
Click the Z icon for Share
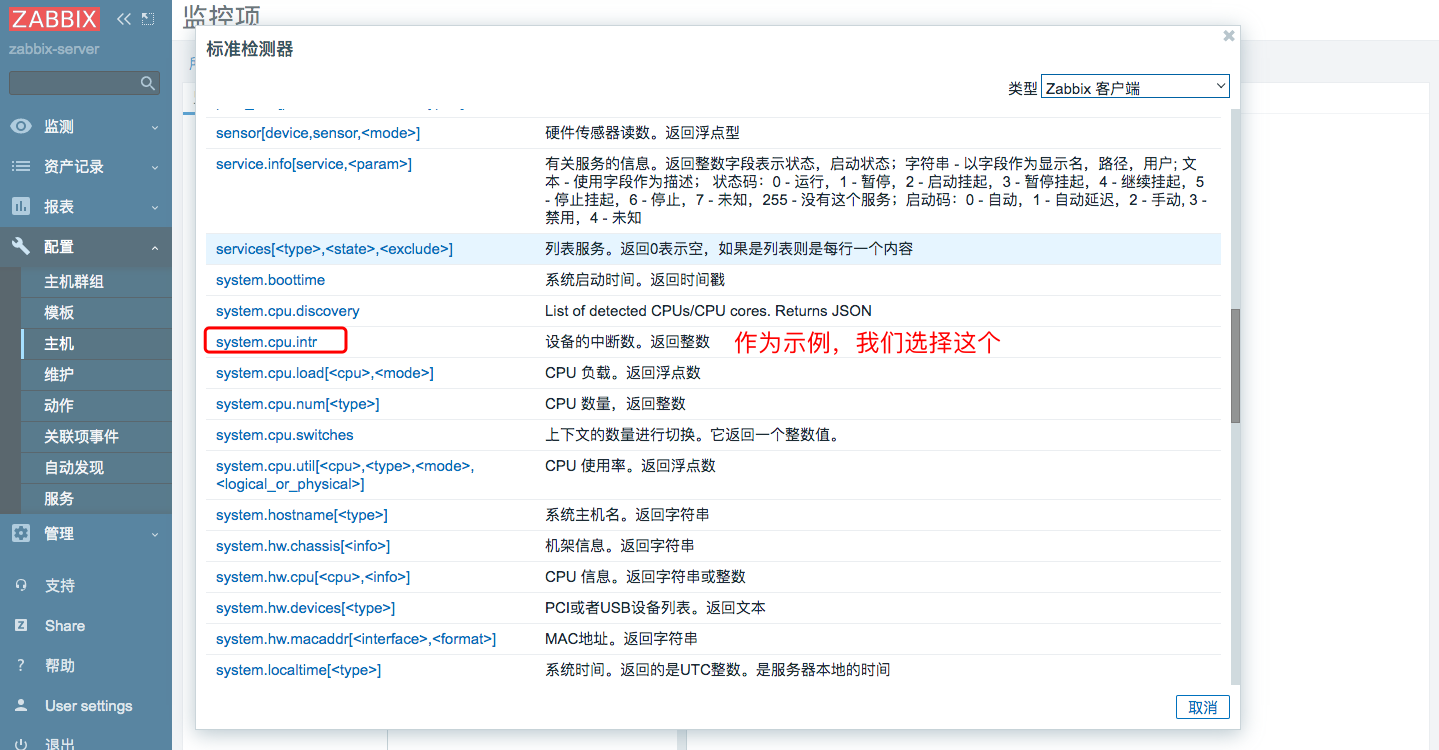[x=21, y=625]
